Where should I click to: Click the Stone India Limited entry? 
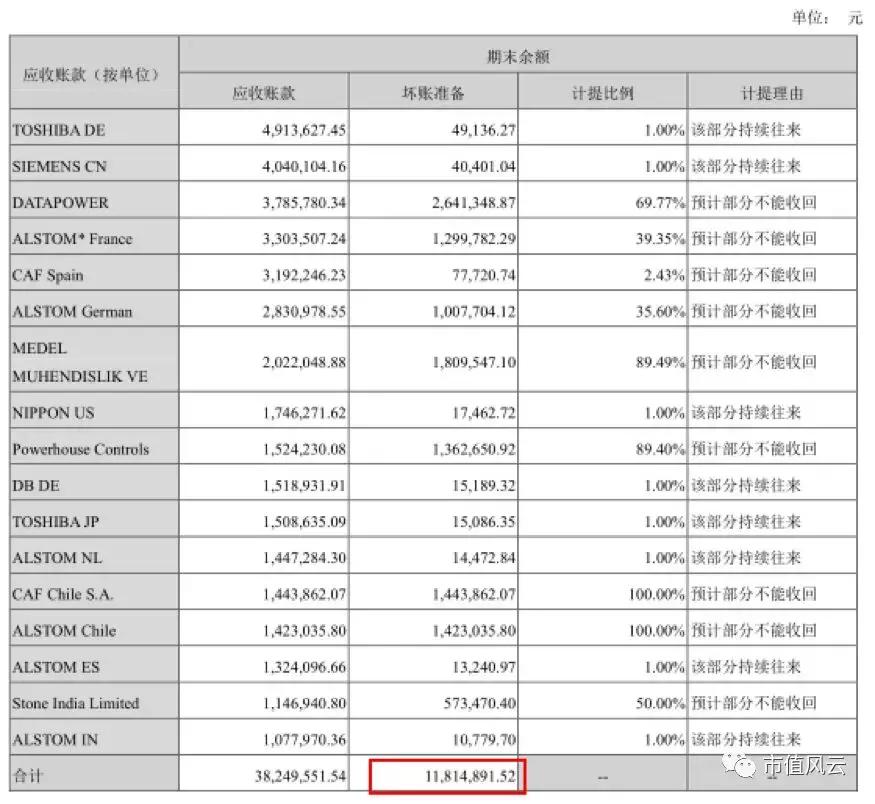(74, 703)
